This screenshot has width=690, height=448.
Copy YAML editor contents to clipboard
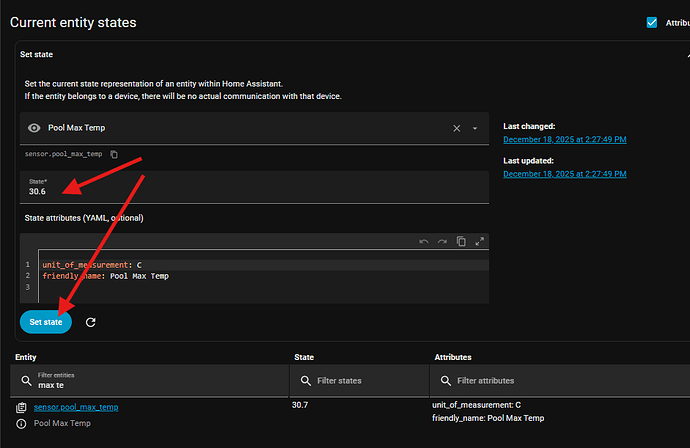tap(461, 241)
